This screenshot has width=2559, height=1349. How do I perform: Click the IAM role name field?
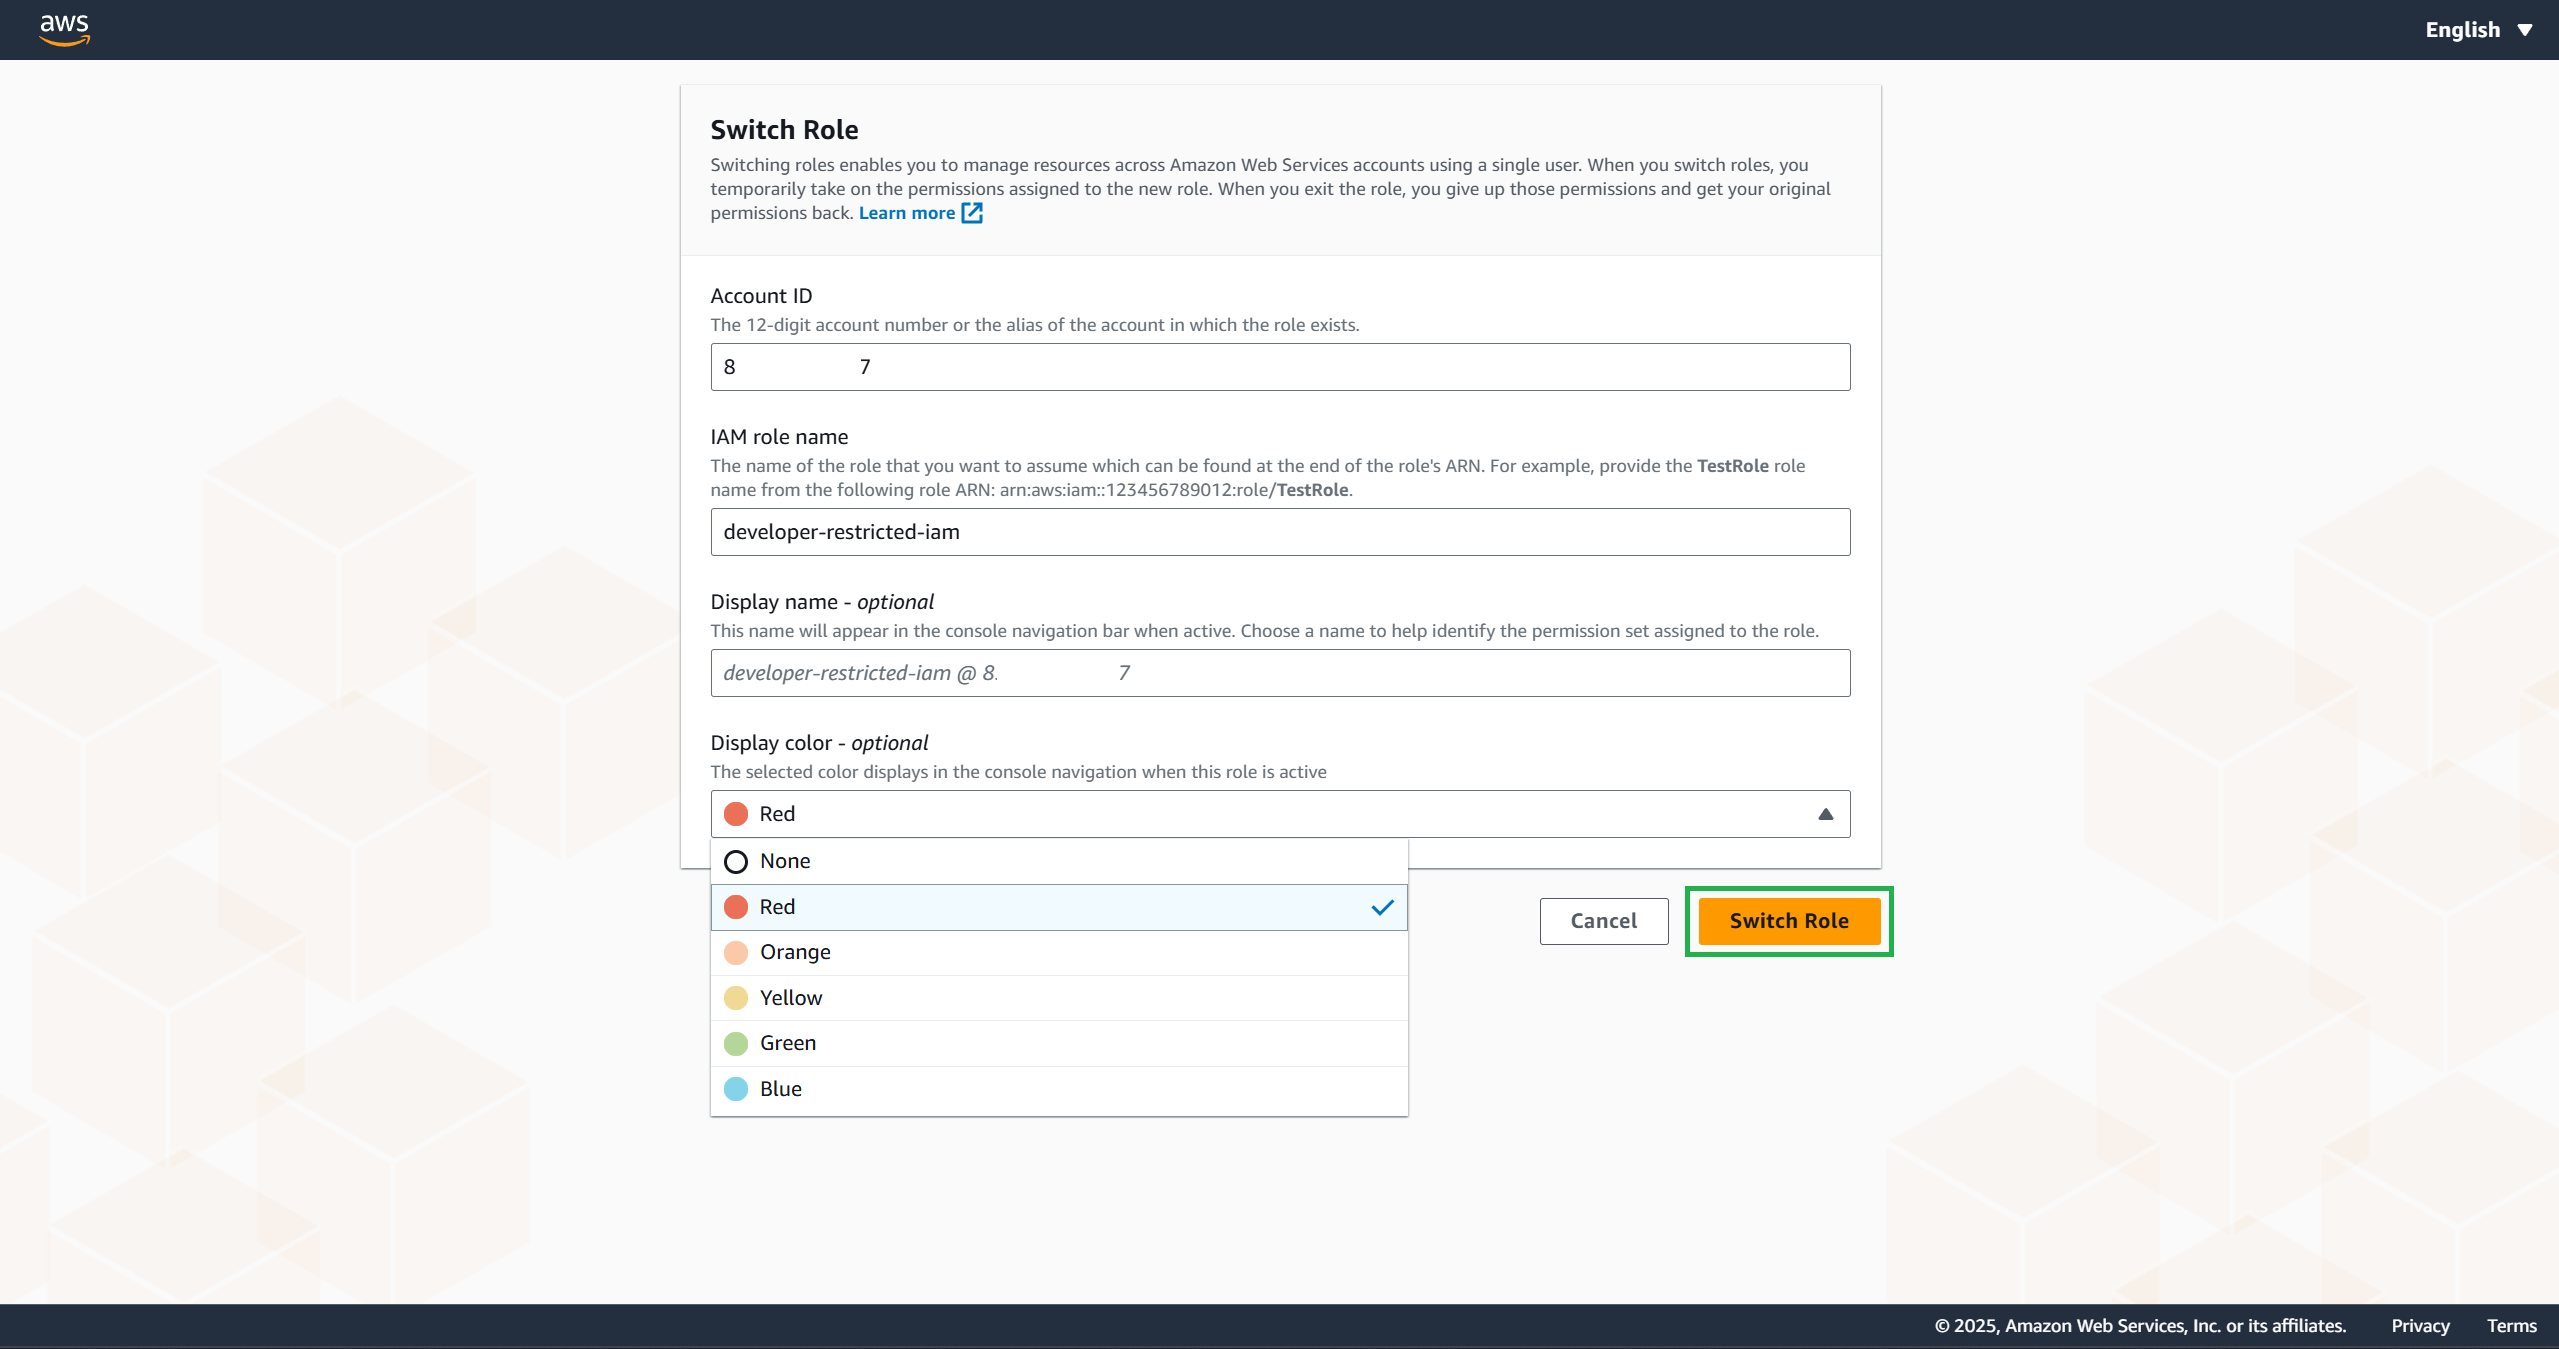1280,532
